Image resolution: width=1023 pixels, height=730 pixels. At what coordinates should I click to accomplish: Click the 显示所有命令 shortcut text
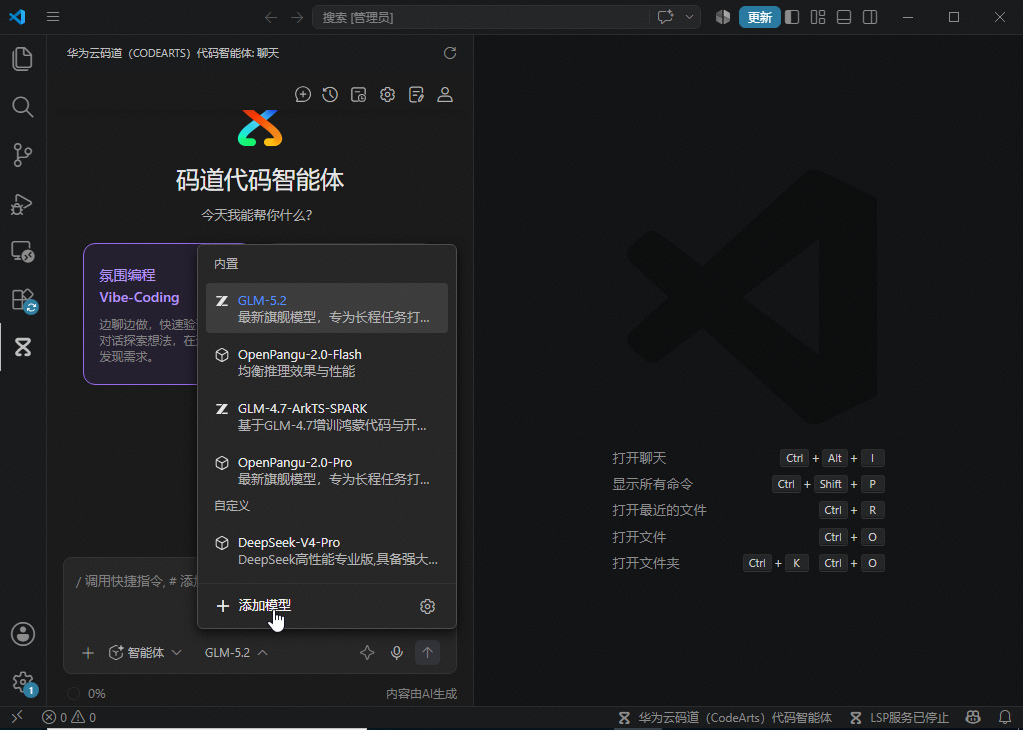tap(652, 484)
